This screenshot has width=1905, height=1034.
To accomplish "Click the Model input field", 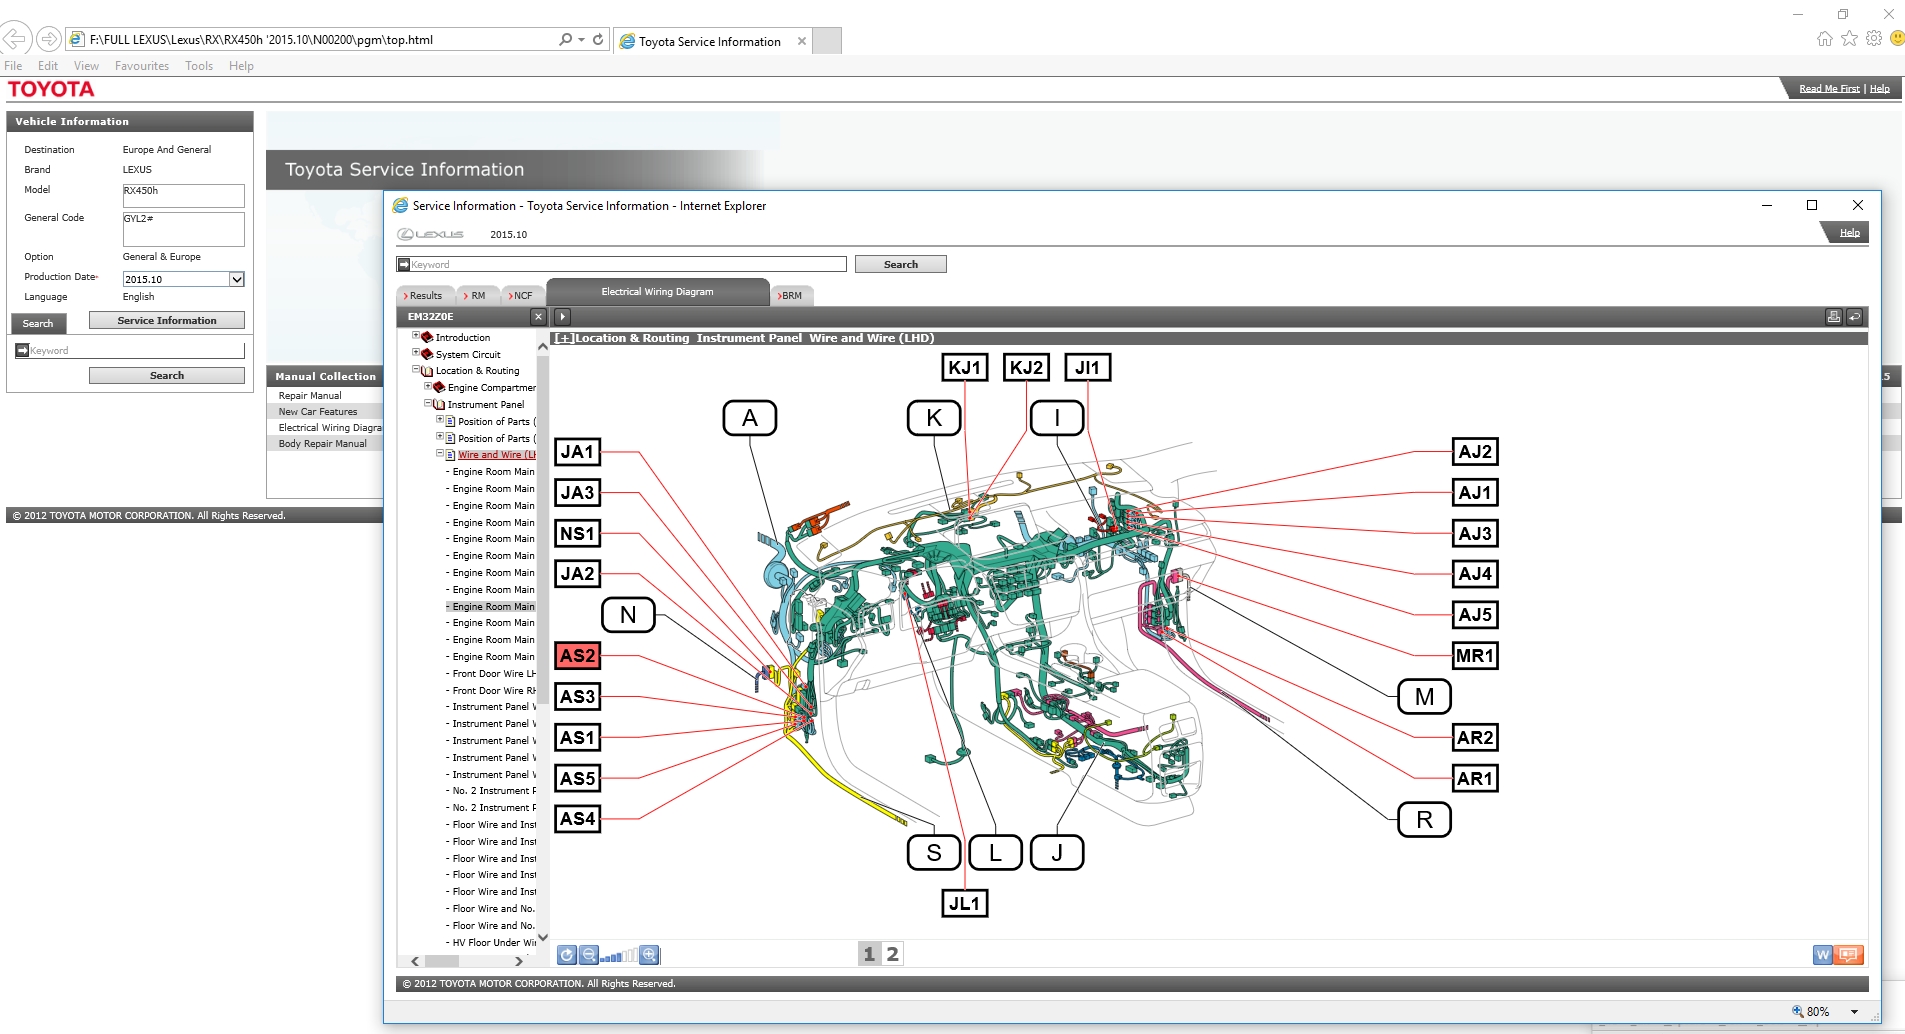I will point(184,196).
